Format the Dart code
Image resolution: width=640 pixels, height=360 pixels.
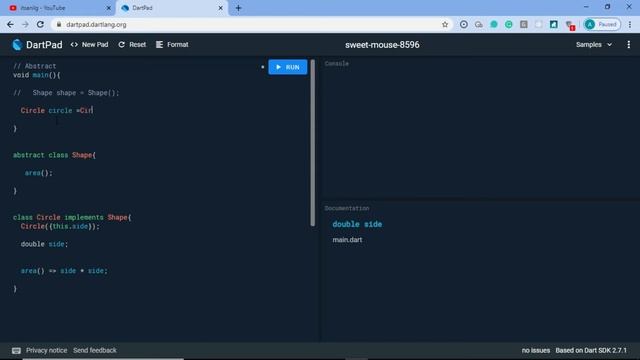click(x=172, y=44)
